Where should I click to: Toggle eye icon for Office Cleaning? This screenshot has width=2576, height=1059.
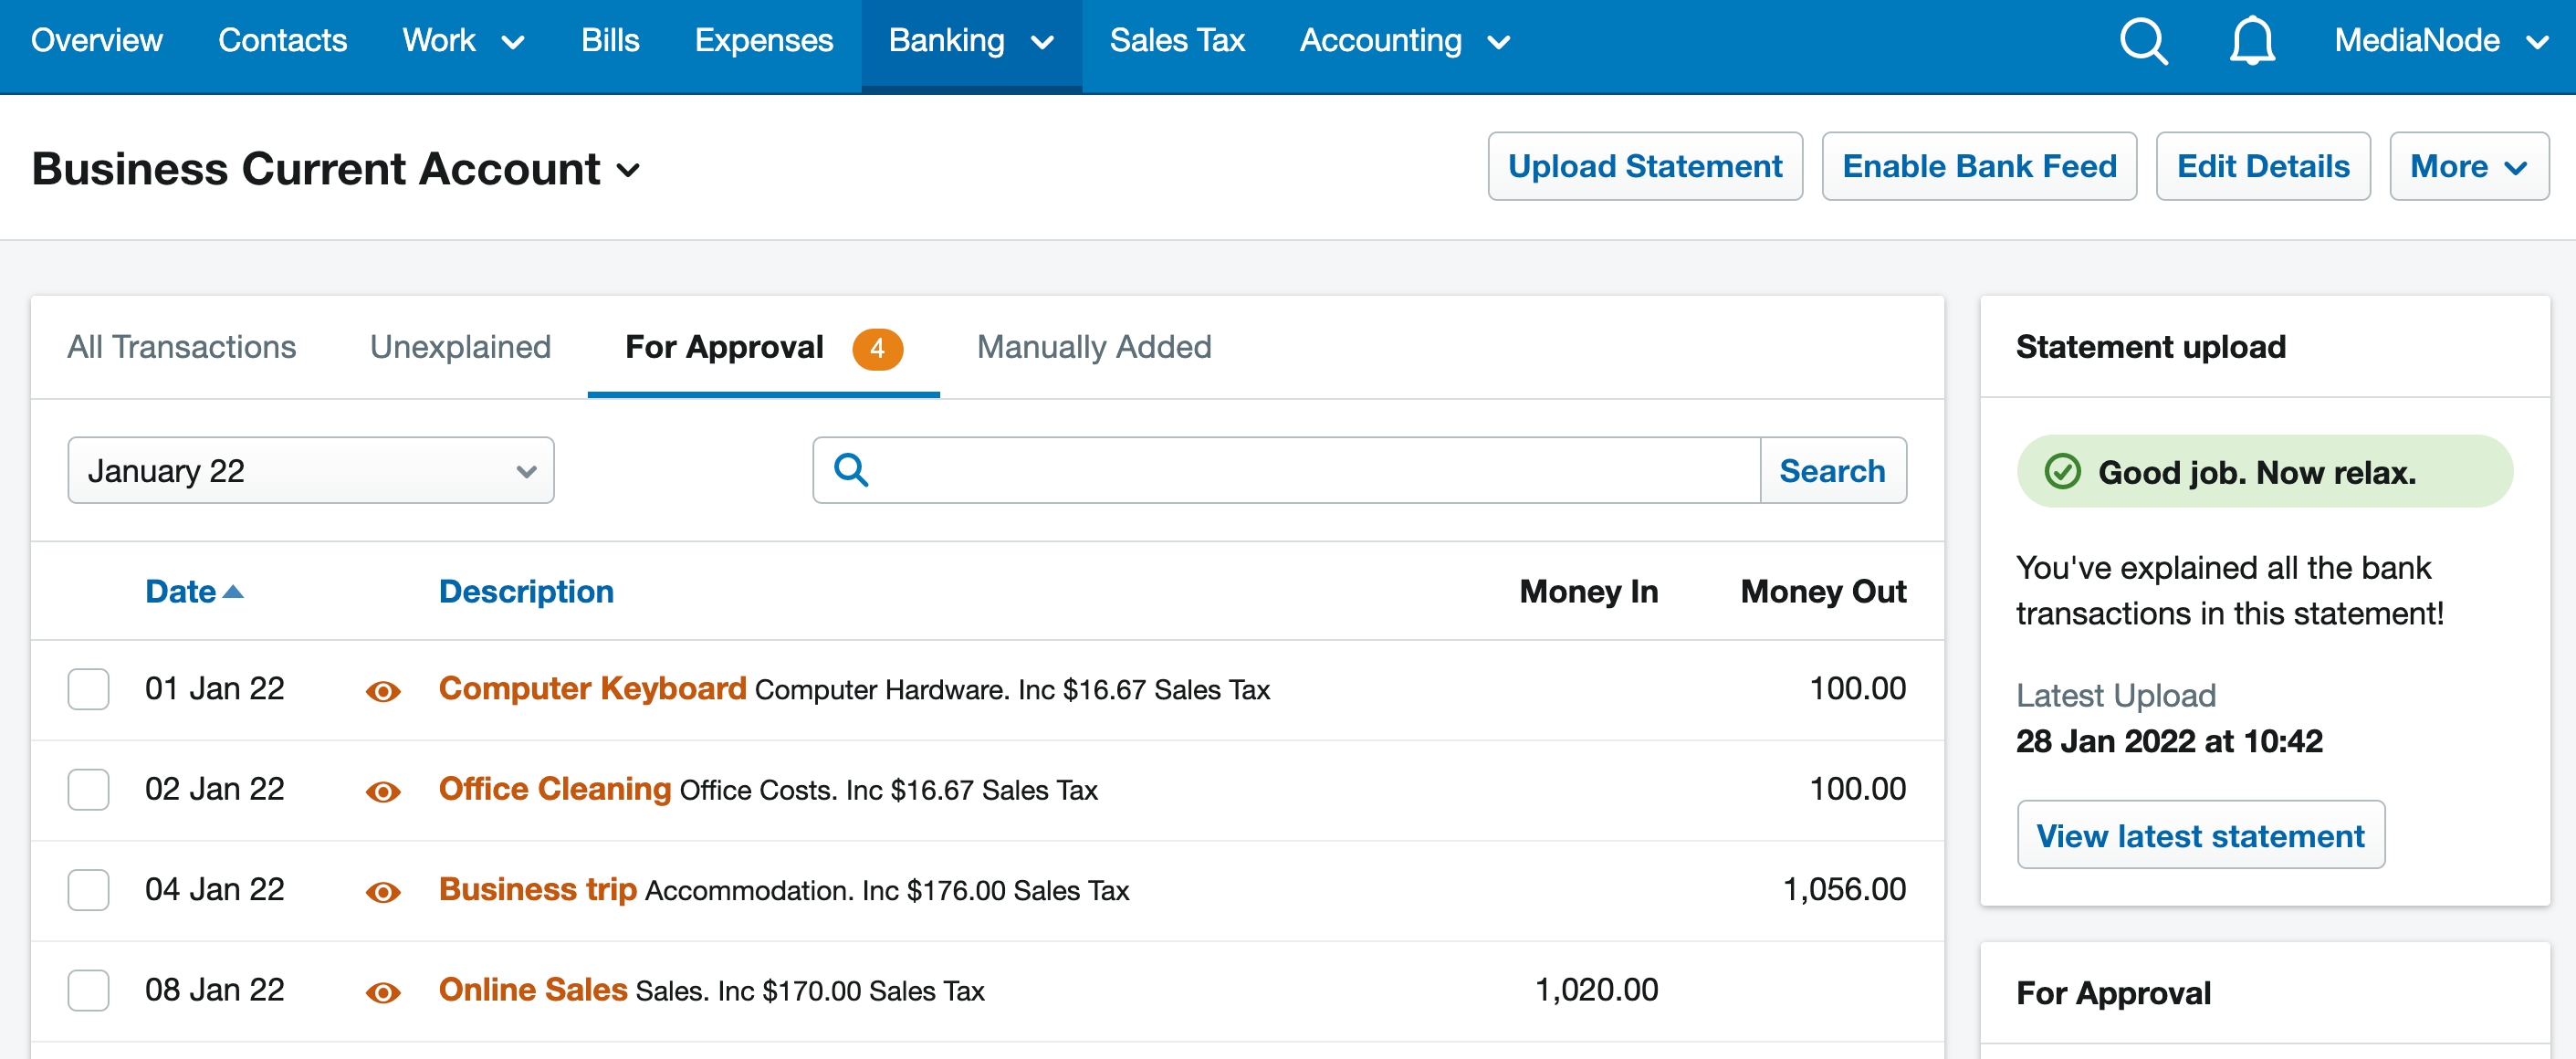point(383,792)
